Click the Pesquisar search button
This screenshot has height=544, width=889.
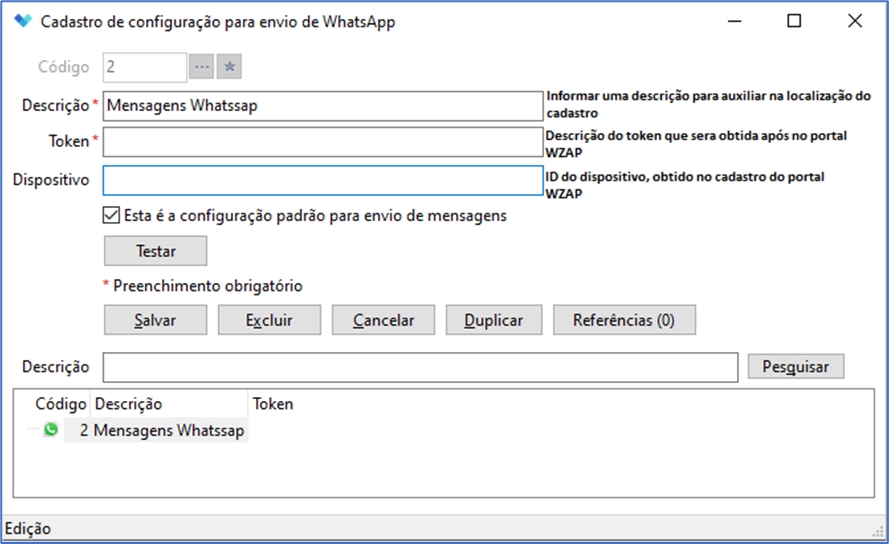click(x=795, y=367)
